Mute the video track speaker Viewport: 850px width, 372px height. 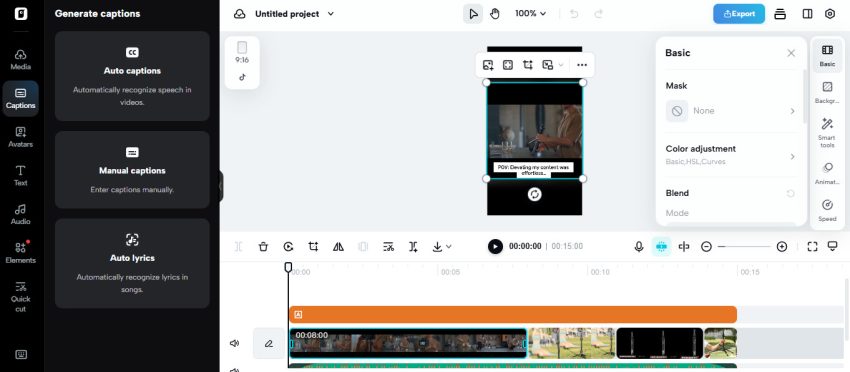pyautogui.click(x=234, y=343)
